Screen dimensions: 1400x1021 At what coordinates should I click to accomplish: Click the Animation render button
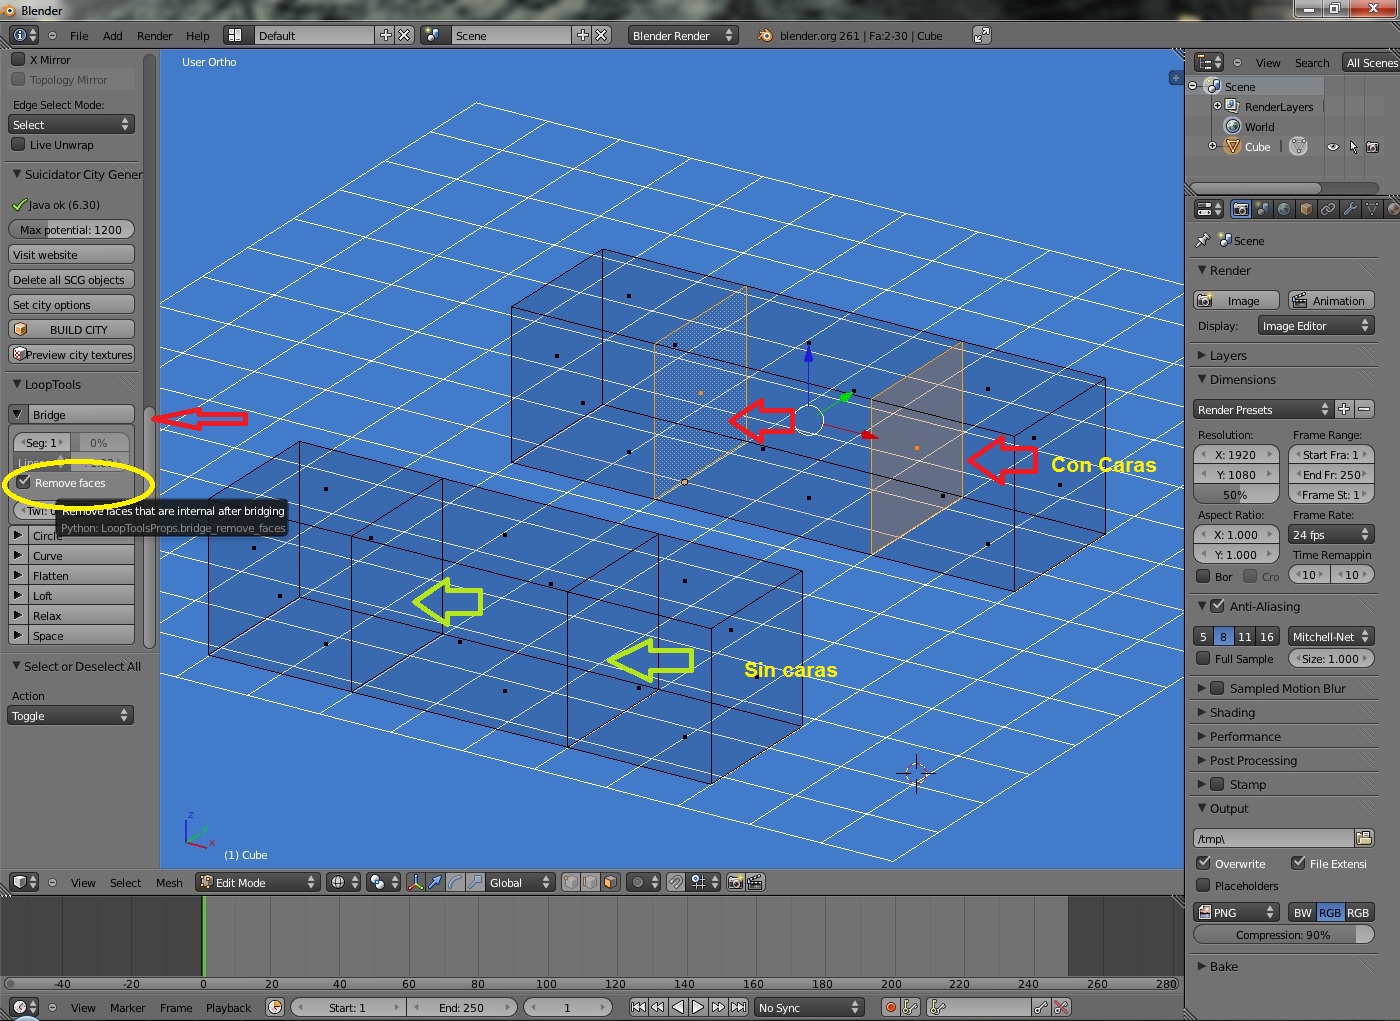1329,301
